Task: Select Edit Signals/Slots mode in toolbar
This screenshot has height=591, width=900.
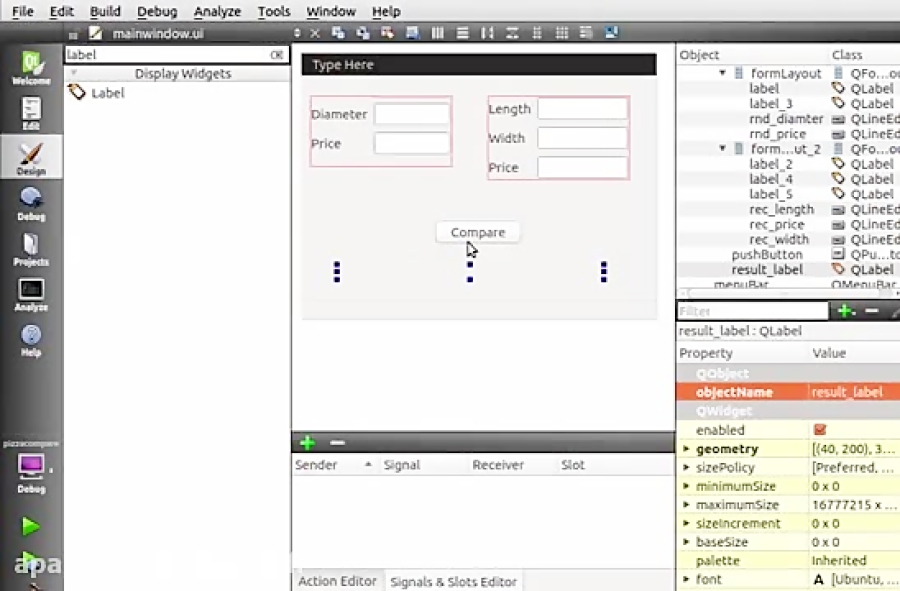Action: [362, 32]
